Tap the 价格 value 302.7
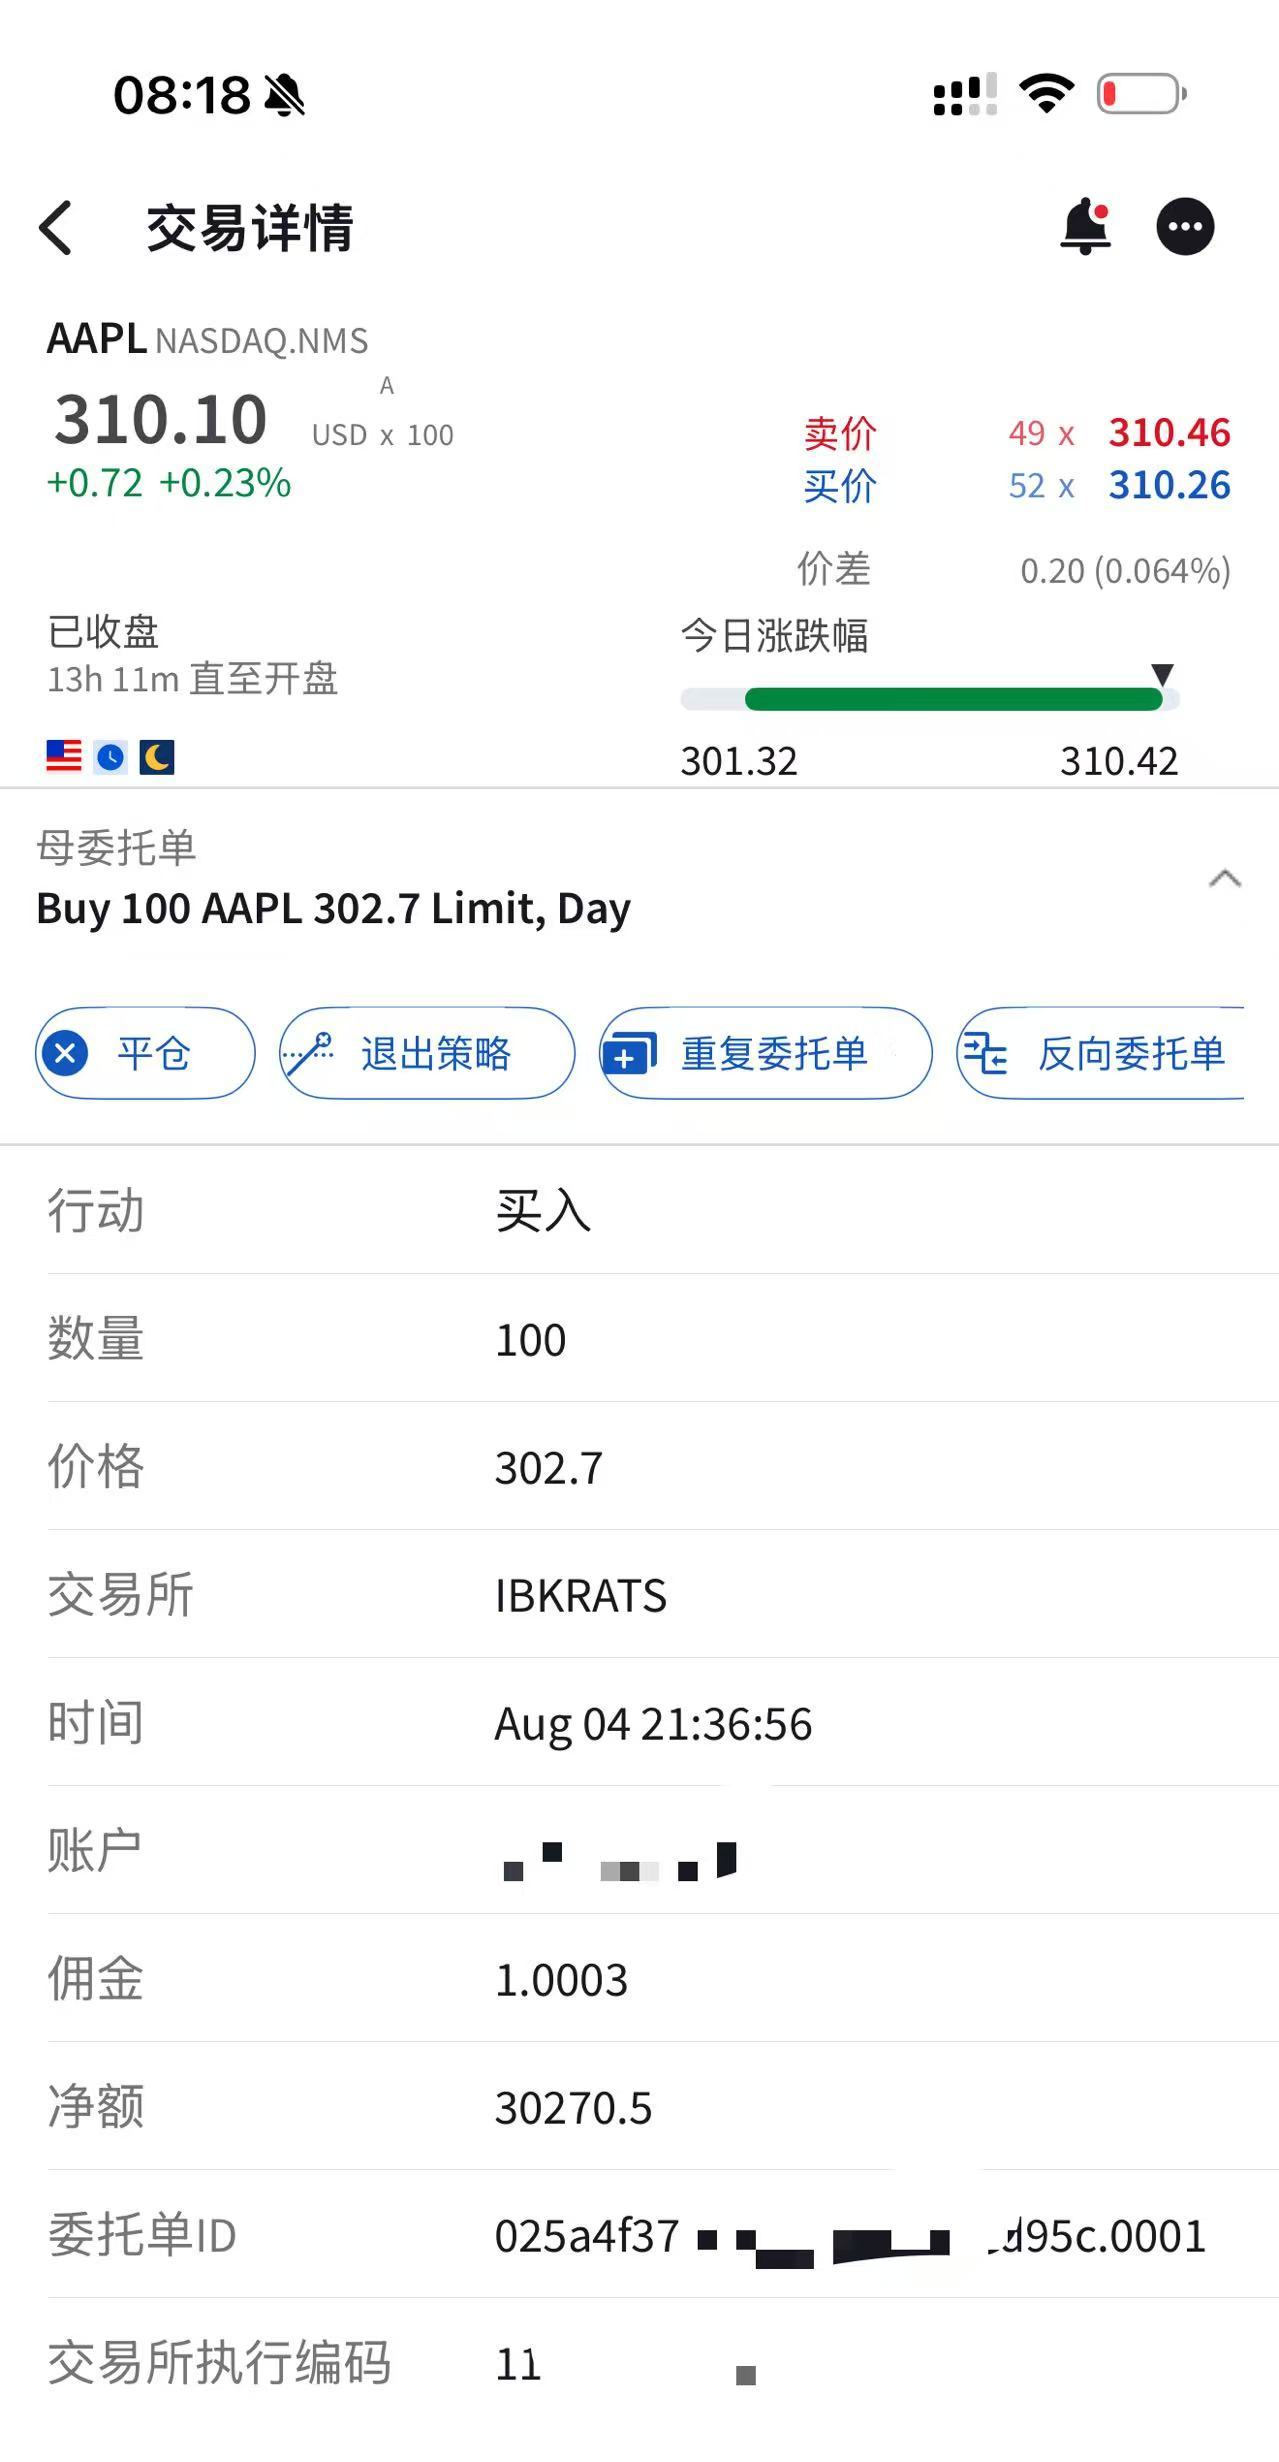 click(x=549, y=1468)
